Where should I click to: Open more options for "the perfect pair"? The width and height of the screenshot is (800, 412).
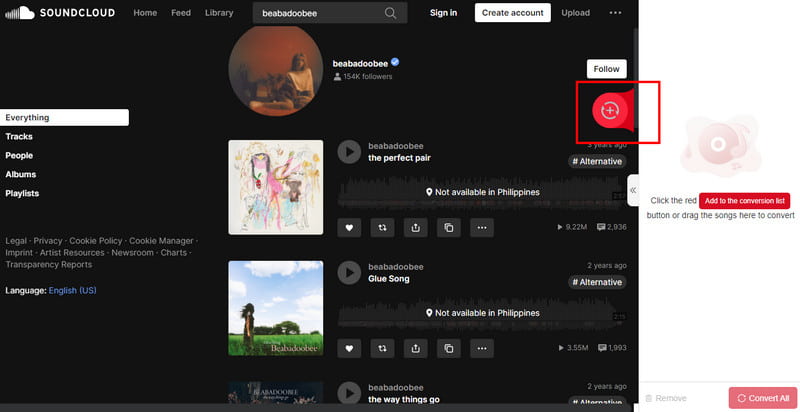tap(482, 228)
